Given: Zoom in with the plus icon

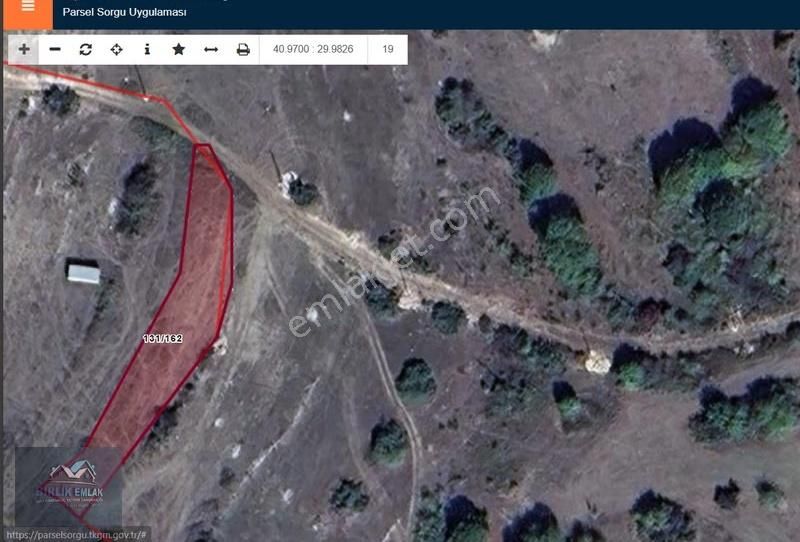Looking at the screenshot, I should pos(23,50).
